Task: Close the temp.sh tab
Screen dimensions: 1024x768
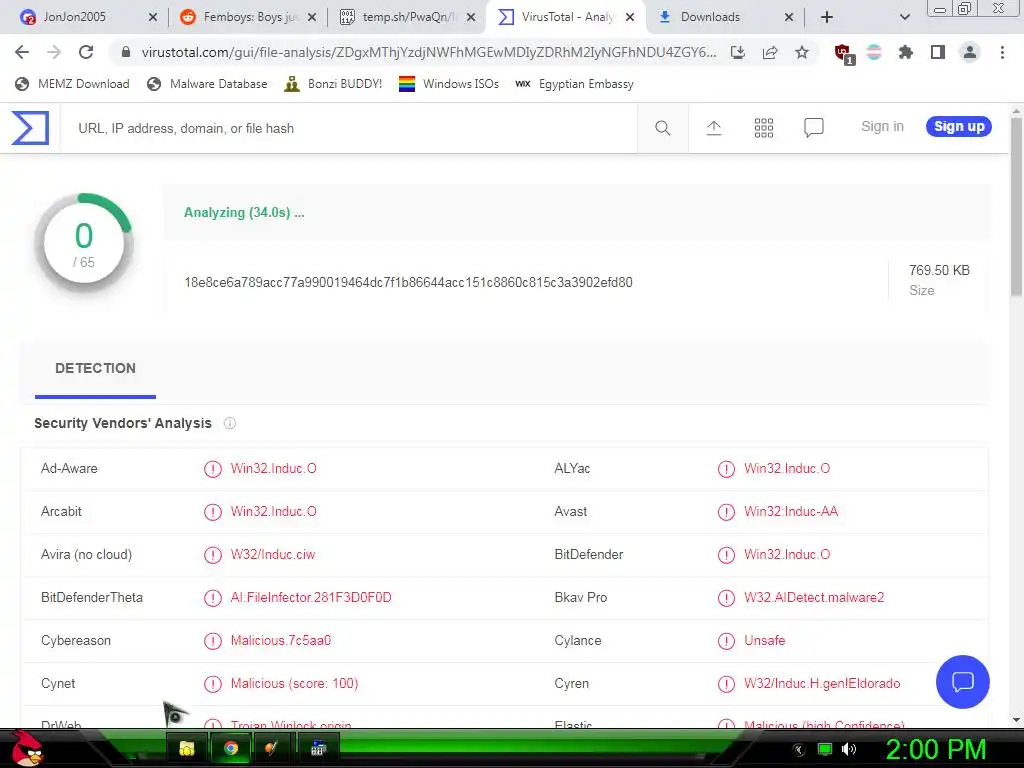Action: (x=470, y=17)
